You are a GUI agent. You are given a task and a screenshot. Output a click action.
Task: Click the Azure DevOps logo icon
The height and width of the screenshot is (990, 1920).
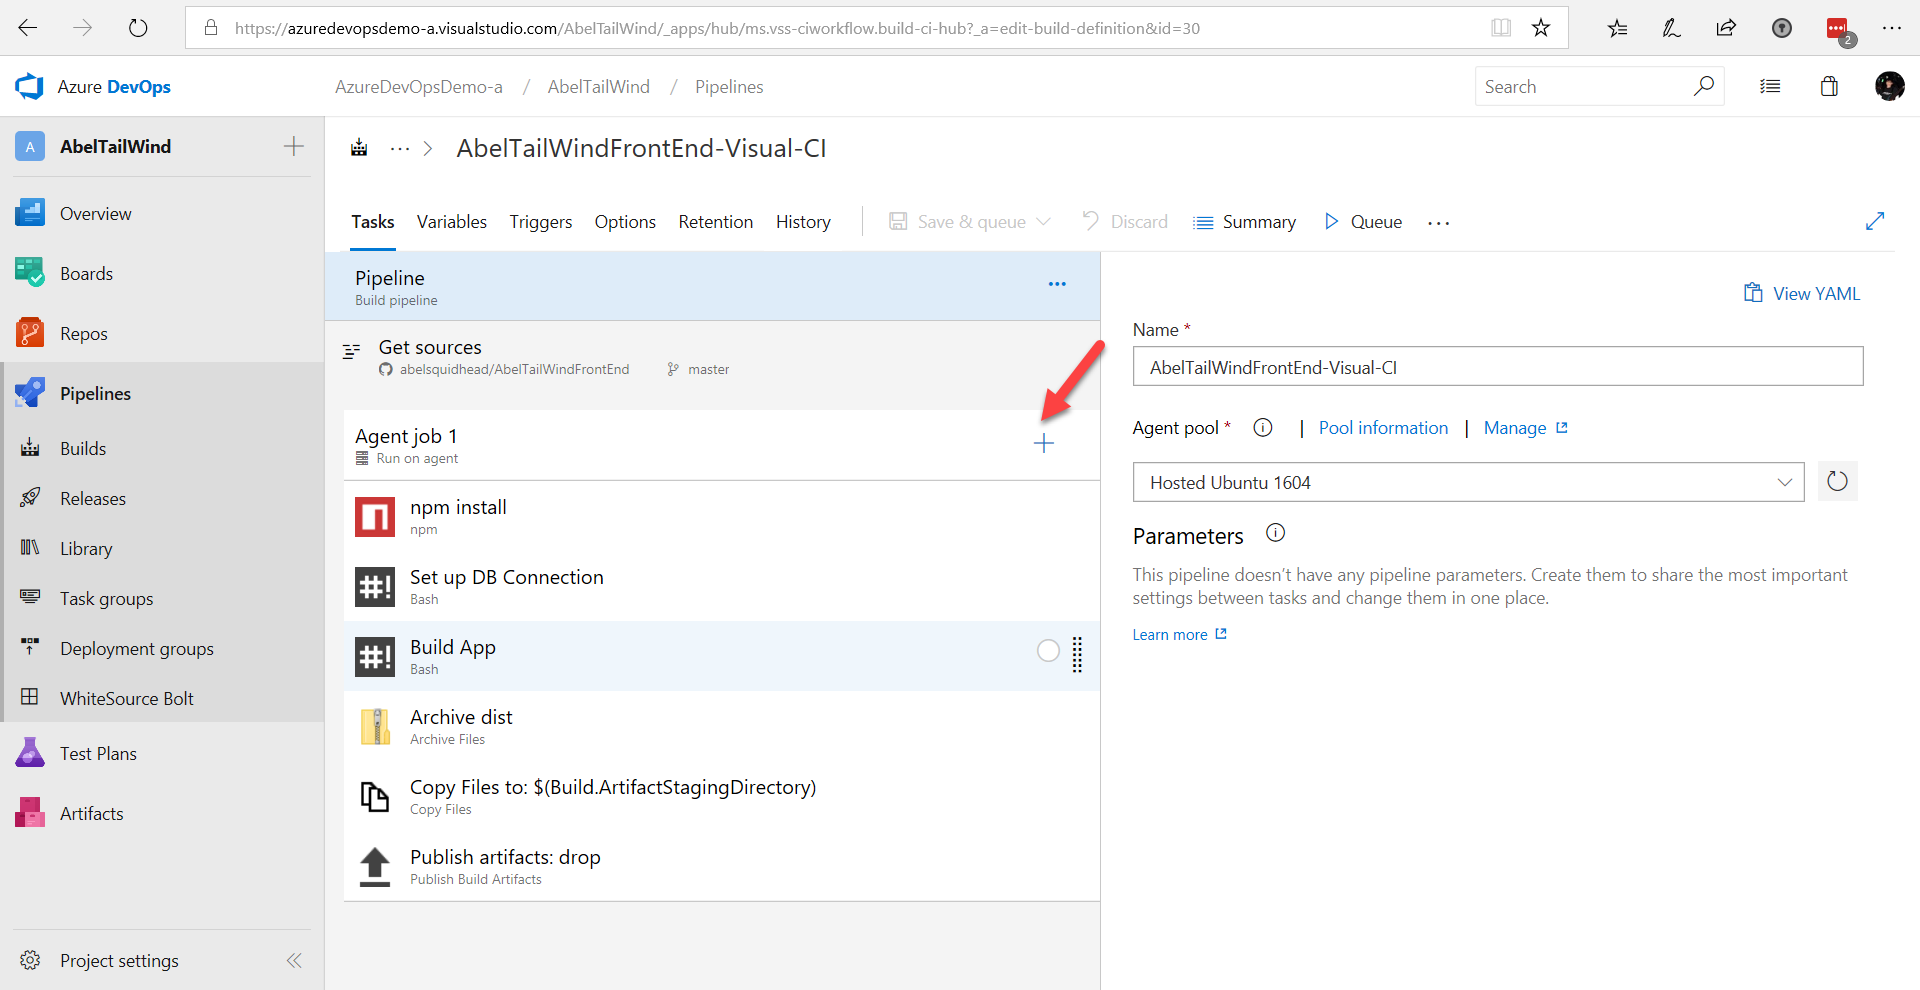pos(30,87)
